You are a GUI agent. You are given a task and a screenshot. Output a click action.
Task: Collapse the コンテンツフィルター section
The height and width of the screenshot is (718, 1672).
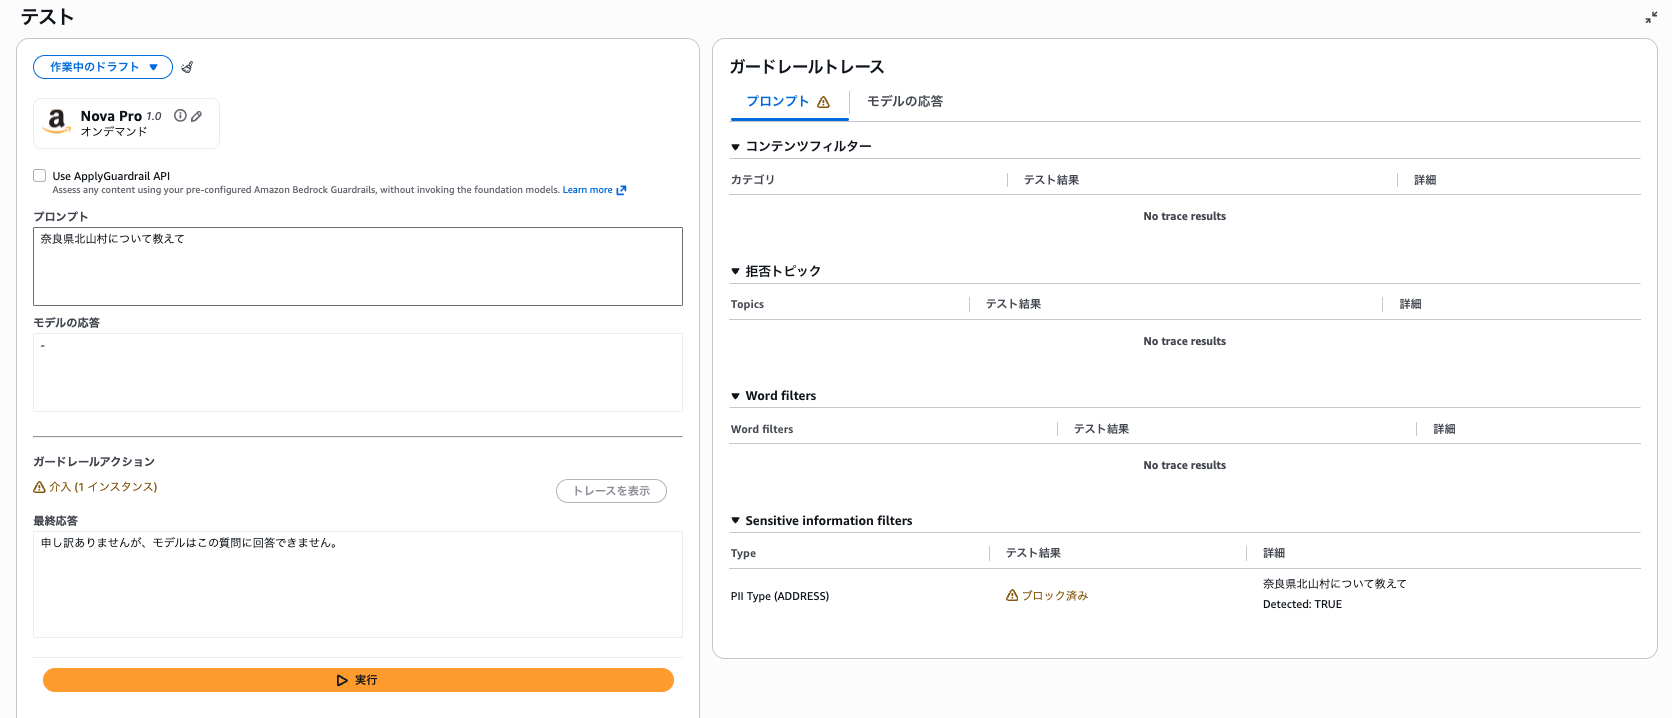pyautogui.click(x=736, y=147)
